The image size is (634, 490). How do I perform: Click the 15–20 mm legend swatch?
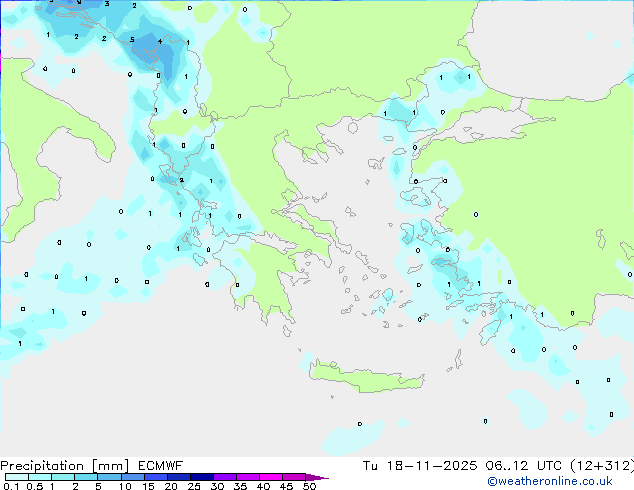156,477
